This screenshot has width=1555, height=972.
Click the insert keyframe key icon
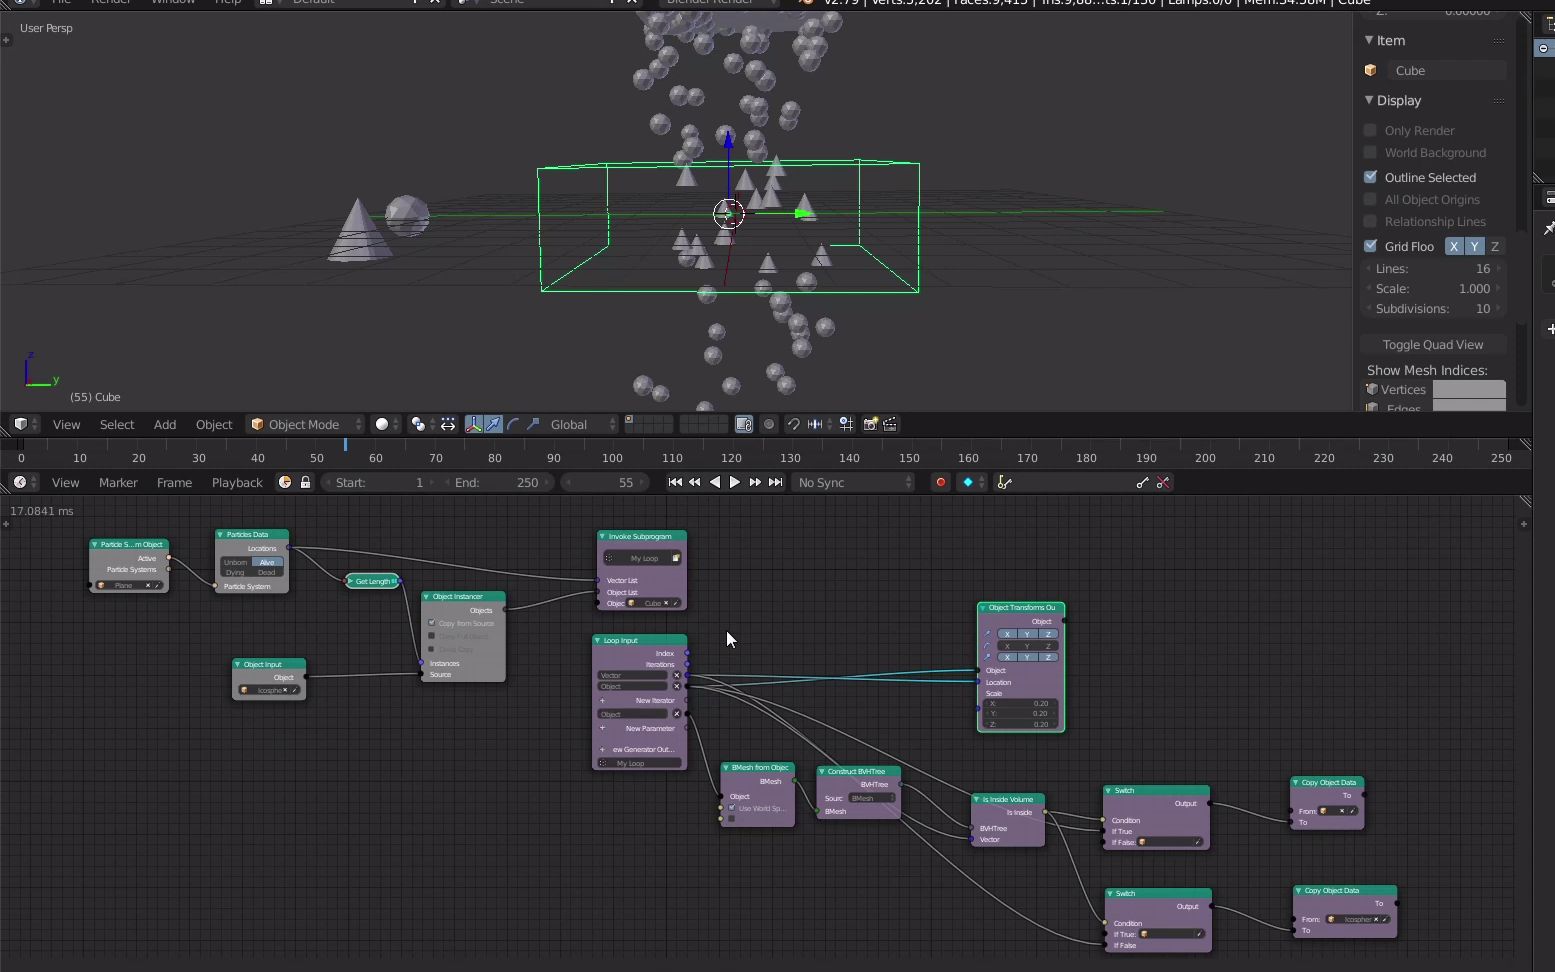pos(1142,482)
